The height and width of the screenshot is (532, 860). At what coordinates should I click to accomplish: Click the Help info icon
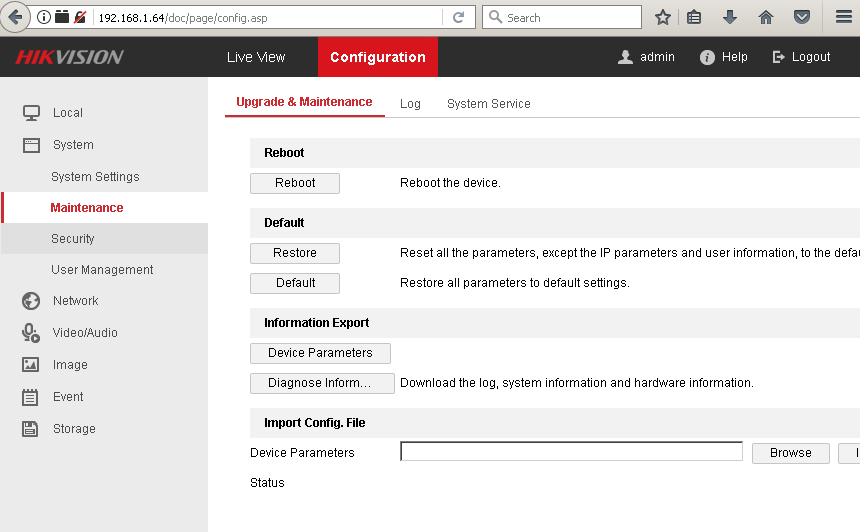click(707, 58)
